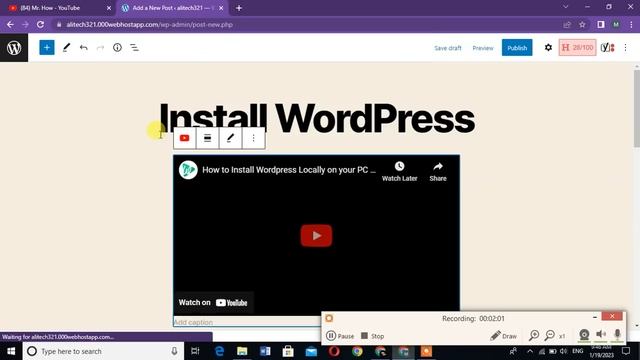Open block toolbar more options menu
Image resolution: width=640 pixels, height=360 pixels.
tap(253, 138)
